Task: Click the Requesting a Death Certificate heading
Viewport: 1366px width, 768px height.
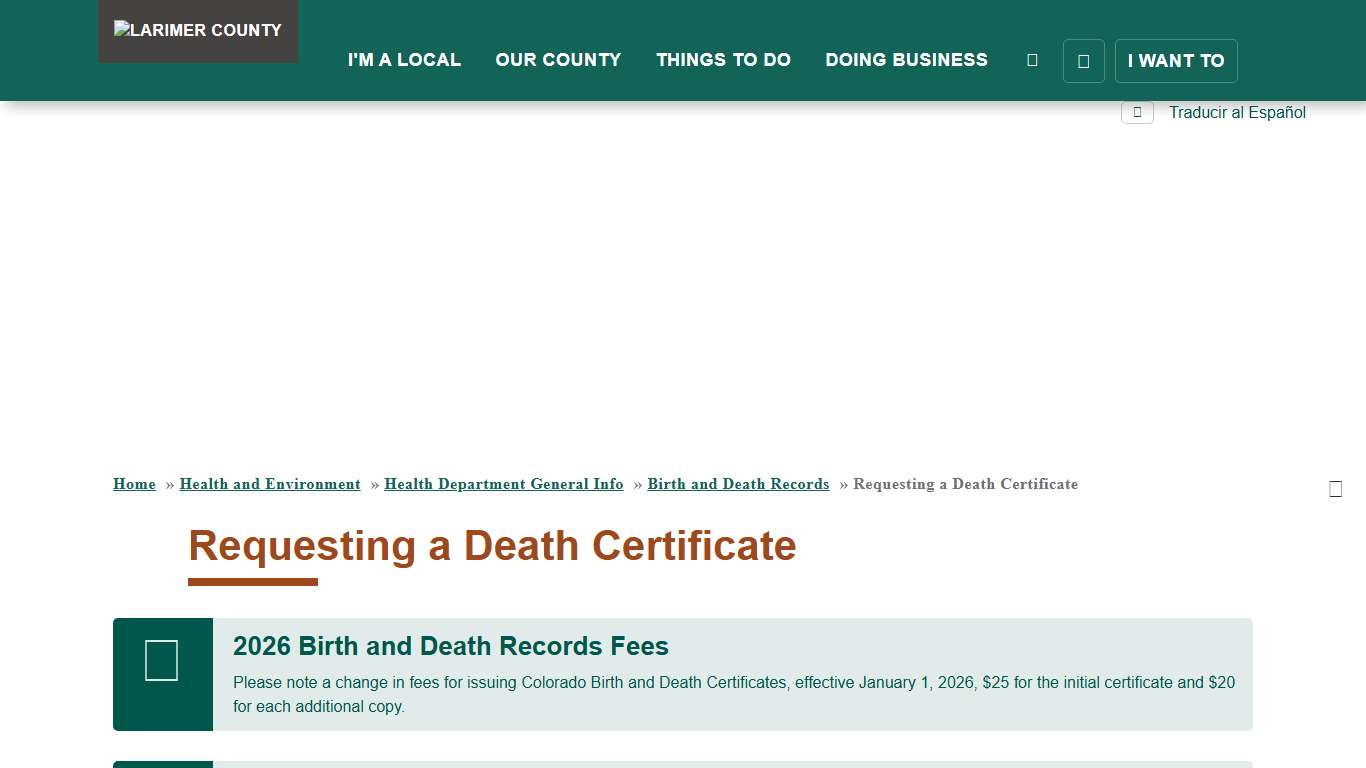Action: 491,546
